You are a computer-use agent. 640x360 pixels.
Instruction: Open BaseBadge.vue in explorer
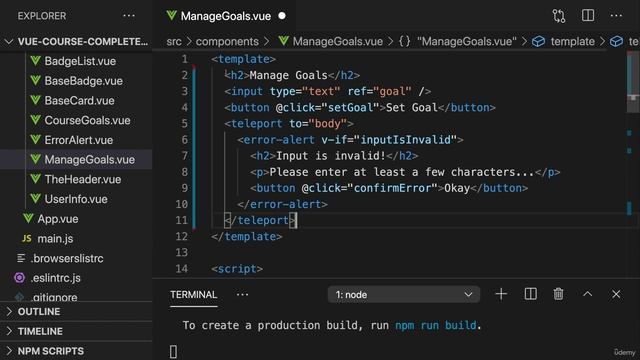(x=83, y=80)
